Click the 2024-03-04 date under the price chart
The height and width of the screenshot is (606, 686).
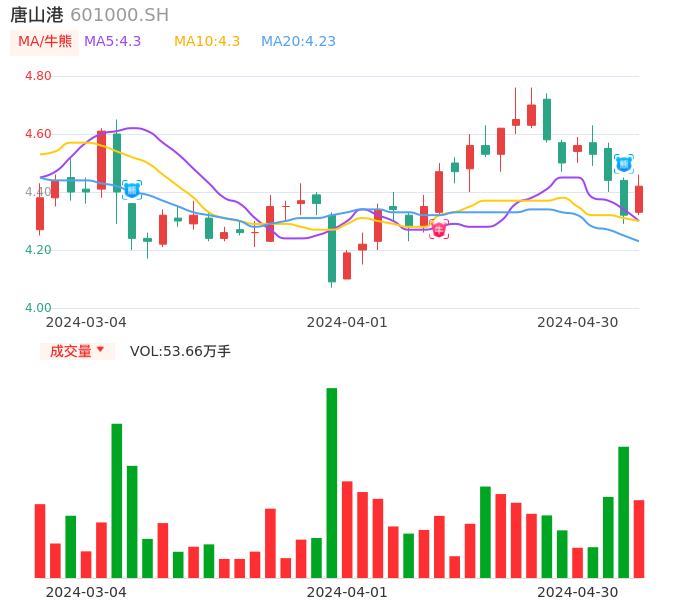coord(86,322)
